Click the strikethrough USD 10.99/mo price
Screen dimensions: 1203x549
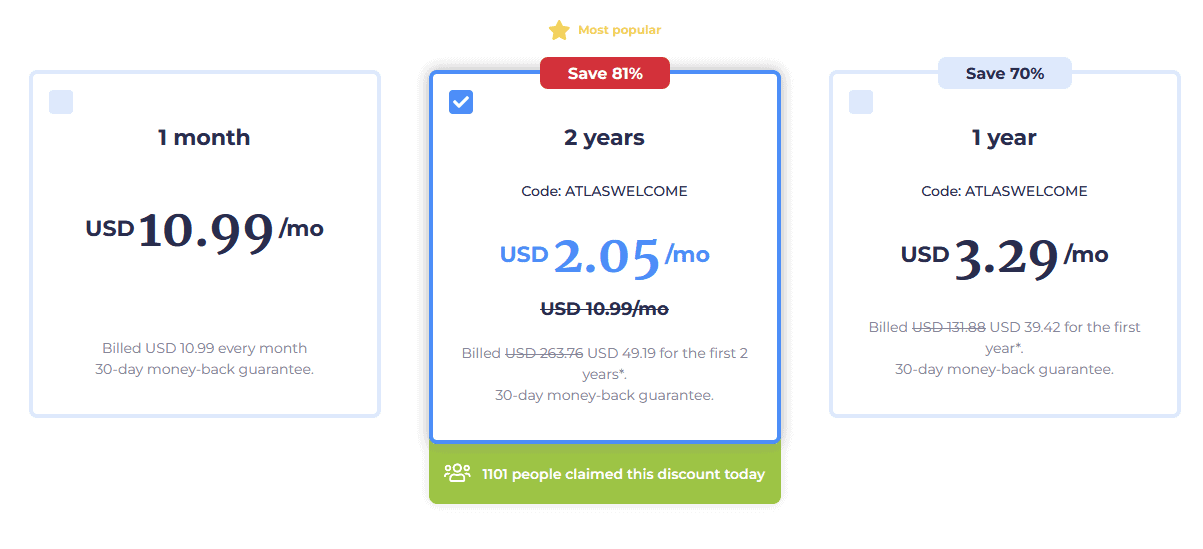(605, 309)
